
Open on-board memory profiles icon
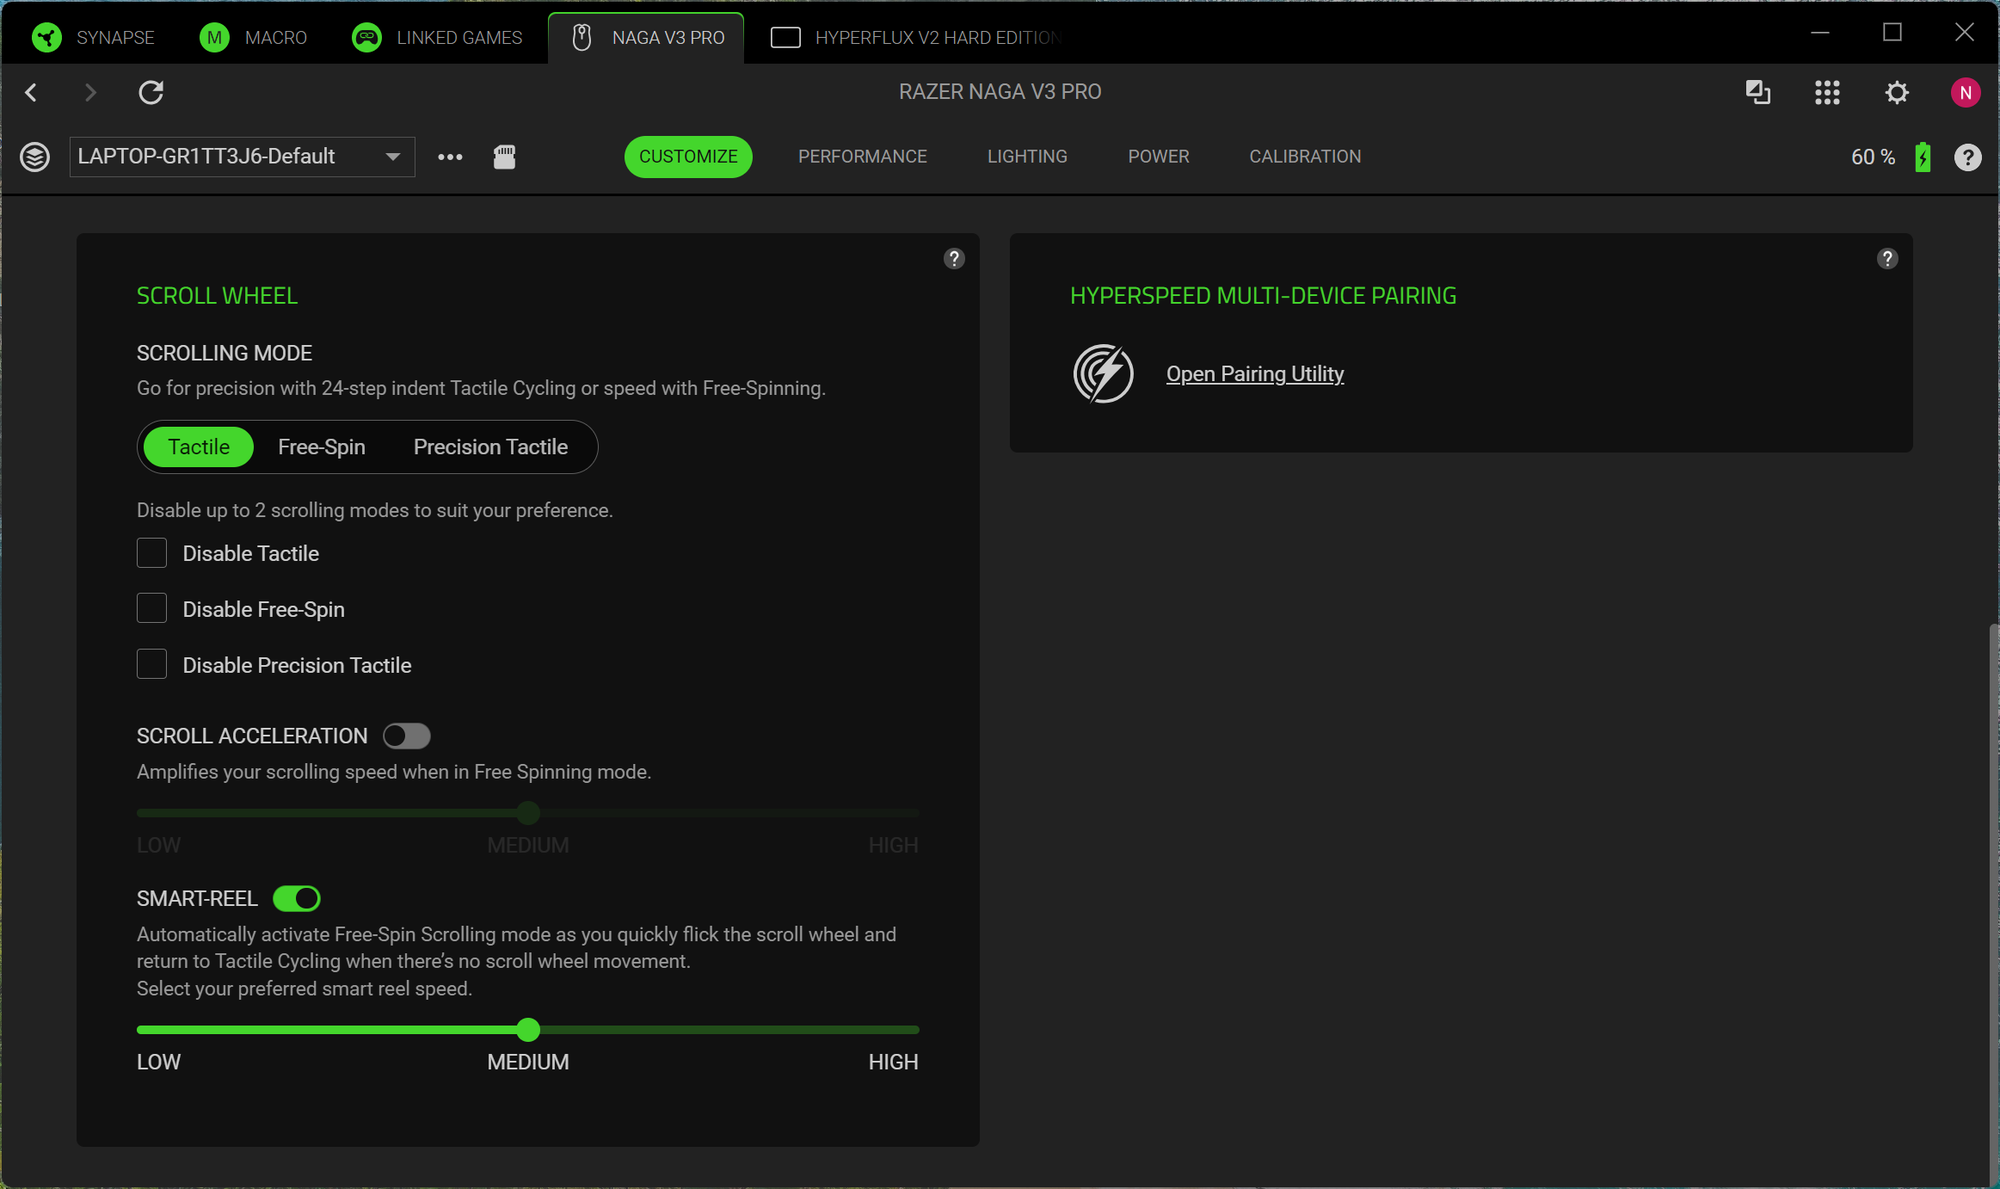(x=505, y=157)
